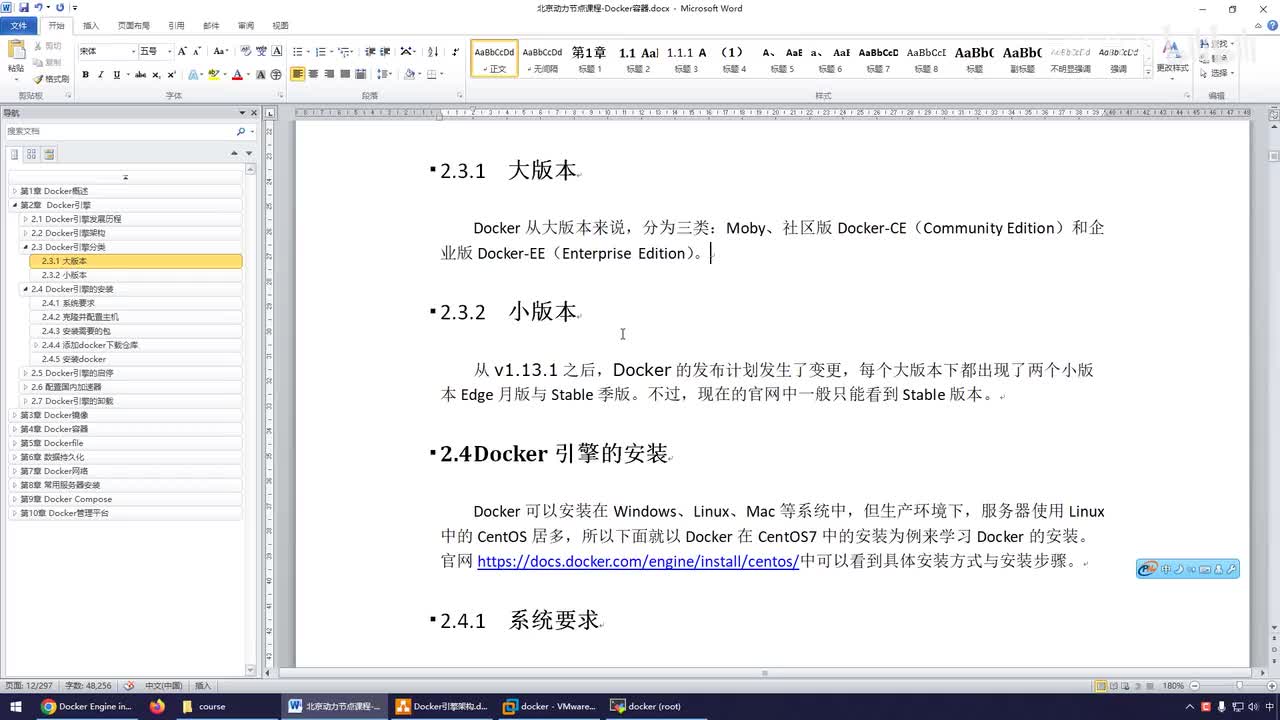The width and height of the screenshot is (1280, 720).
Task: Switch to the 审阅 (Review) ribbon tab
Action: 245,25
